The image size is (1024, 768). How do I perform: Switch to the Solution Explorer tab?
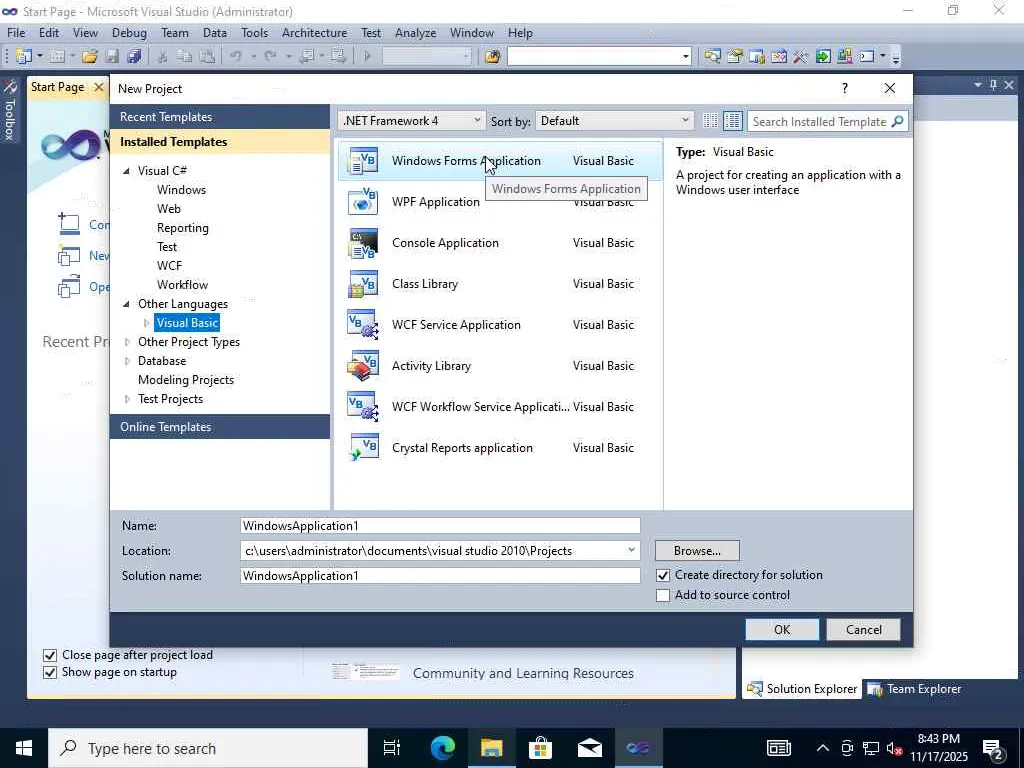click(802, 689)
